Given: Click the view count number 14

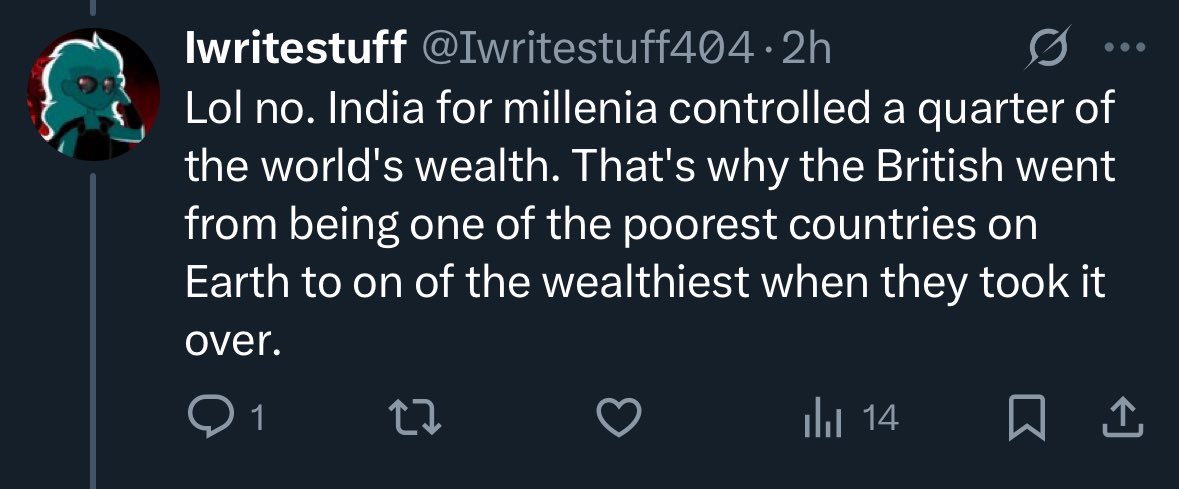Looking at the screenshot, I should coord(880,418).
